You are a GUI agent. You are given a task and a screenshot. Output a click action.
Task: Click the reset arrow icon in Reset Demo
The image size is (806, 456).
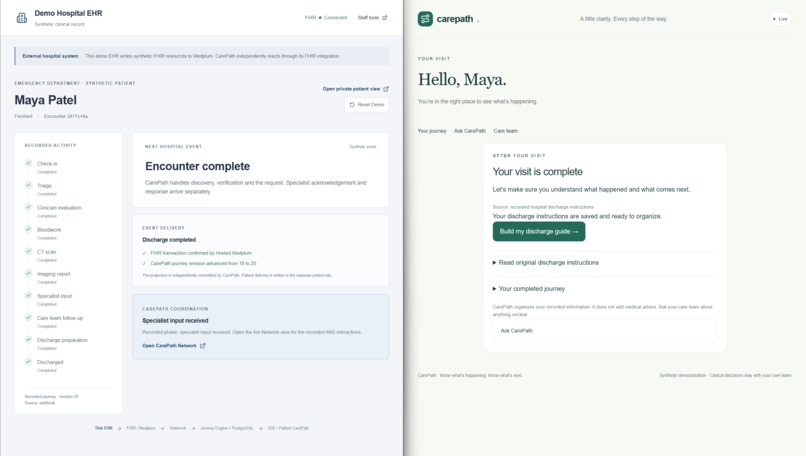click(x=352, y=104)
